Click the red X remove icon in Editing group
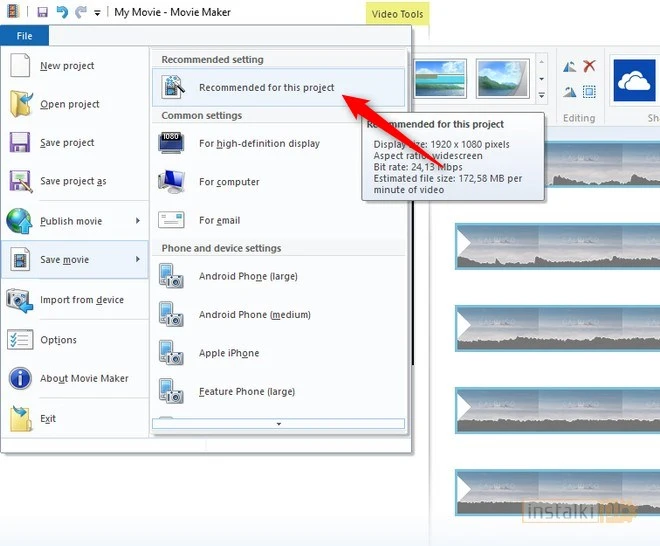Image resolution: width=660 pixels, height=546 pixels. tap(589, 67)
